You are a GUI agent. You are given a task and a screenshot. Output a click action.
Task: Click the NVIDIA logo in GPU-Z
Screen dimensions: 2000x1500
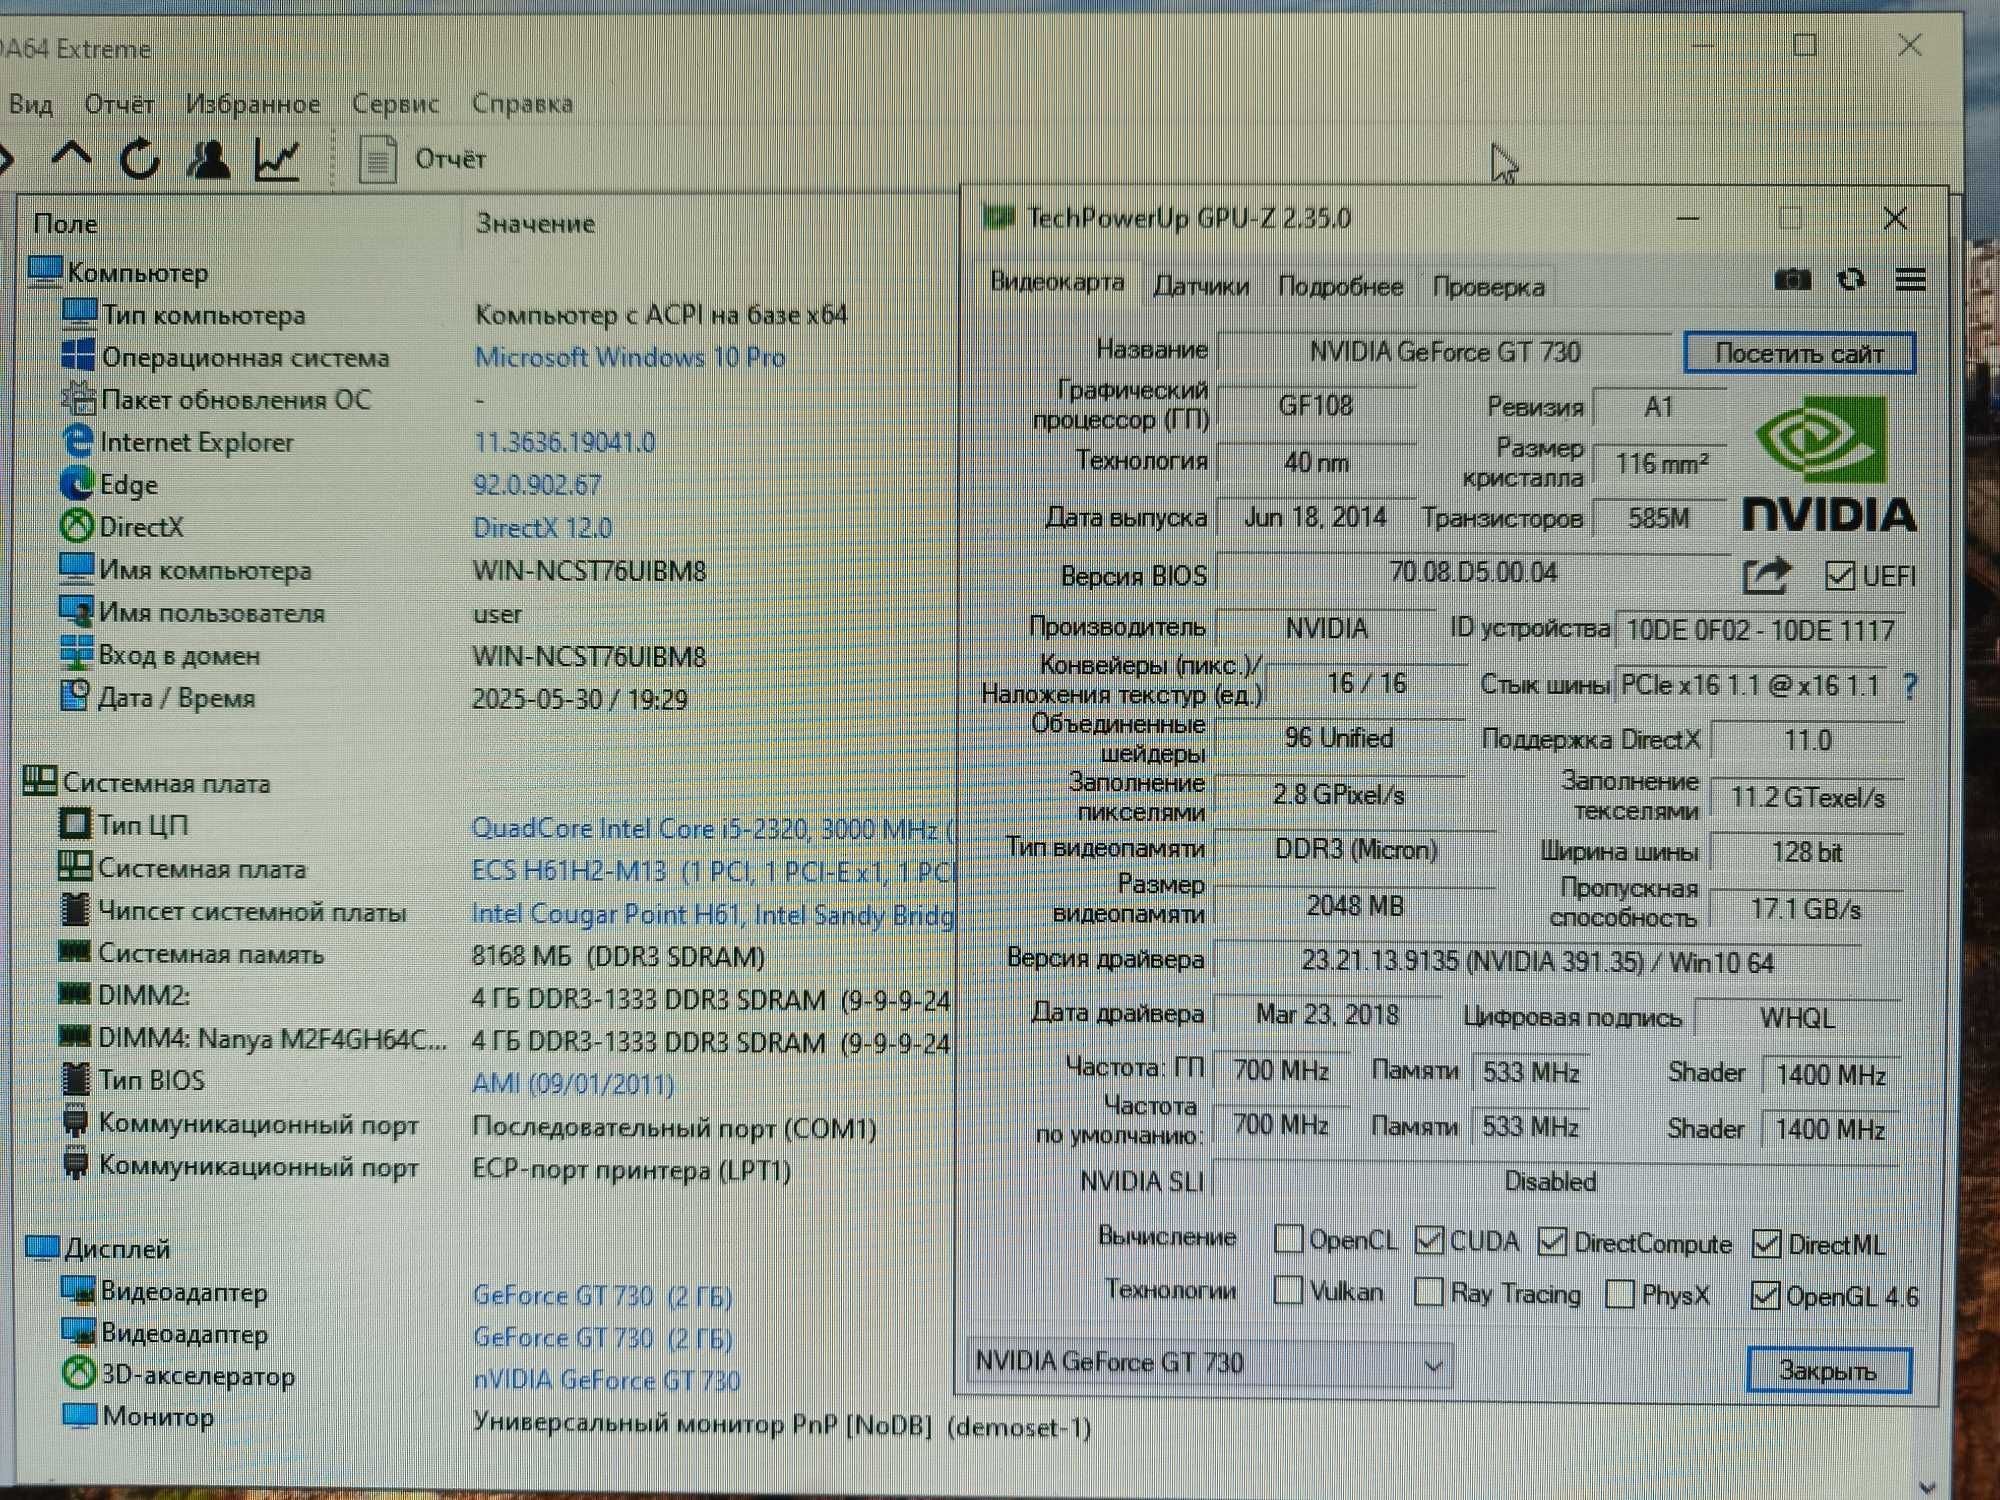[x=1828, y=465]
